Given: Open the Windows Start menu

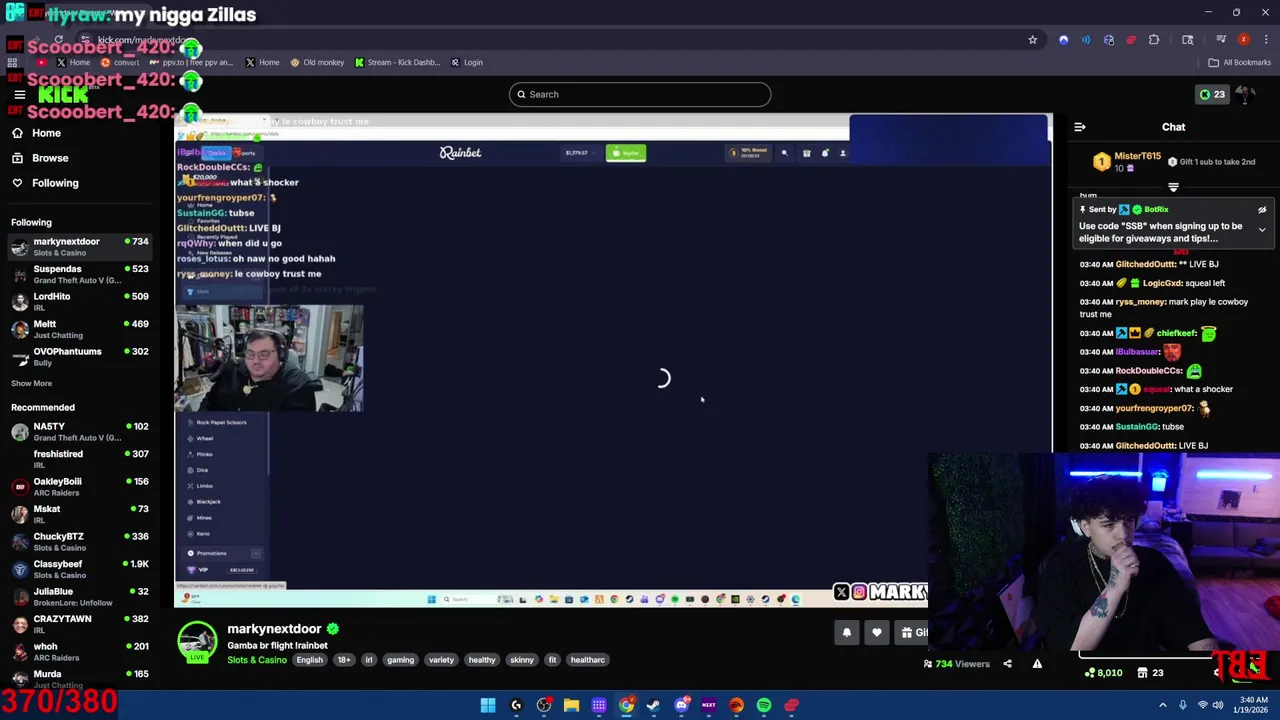Looking at the screenshot, I should (488, 705).
